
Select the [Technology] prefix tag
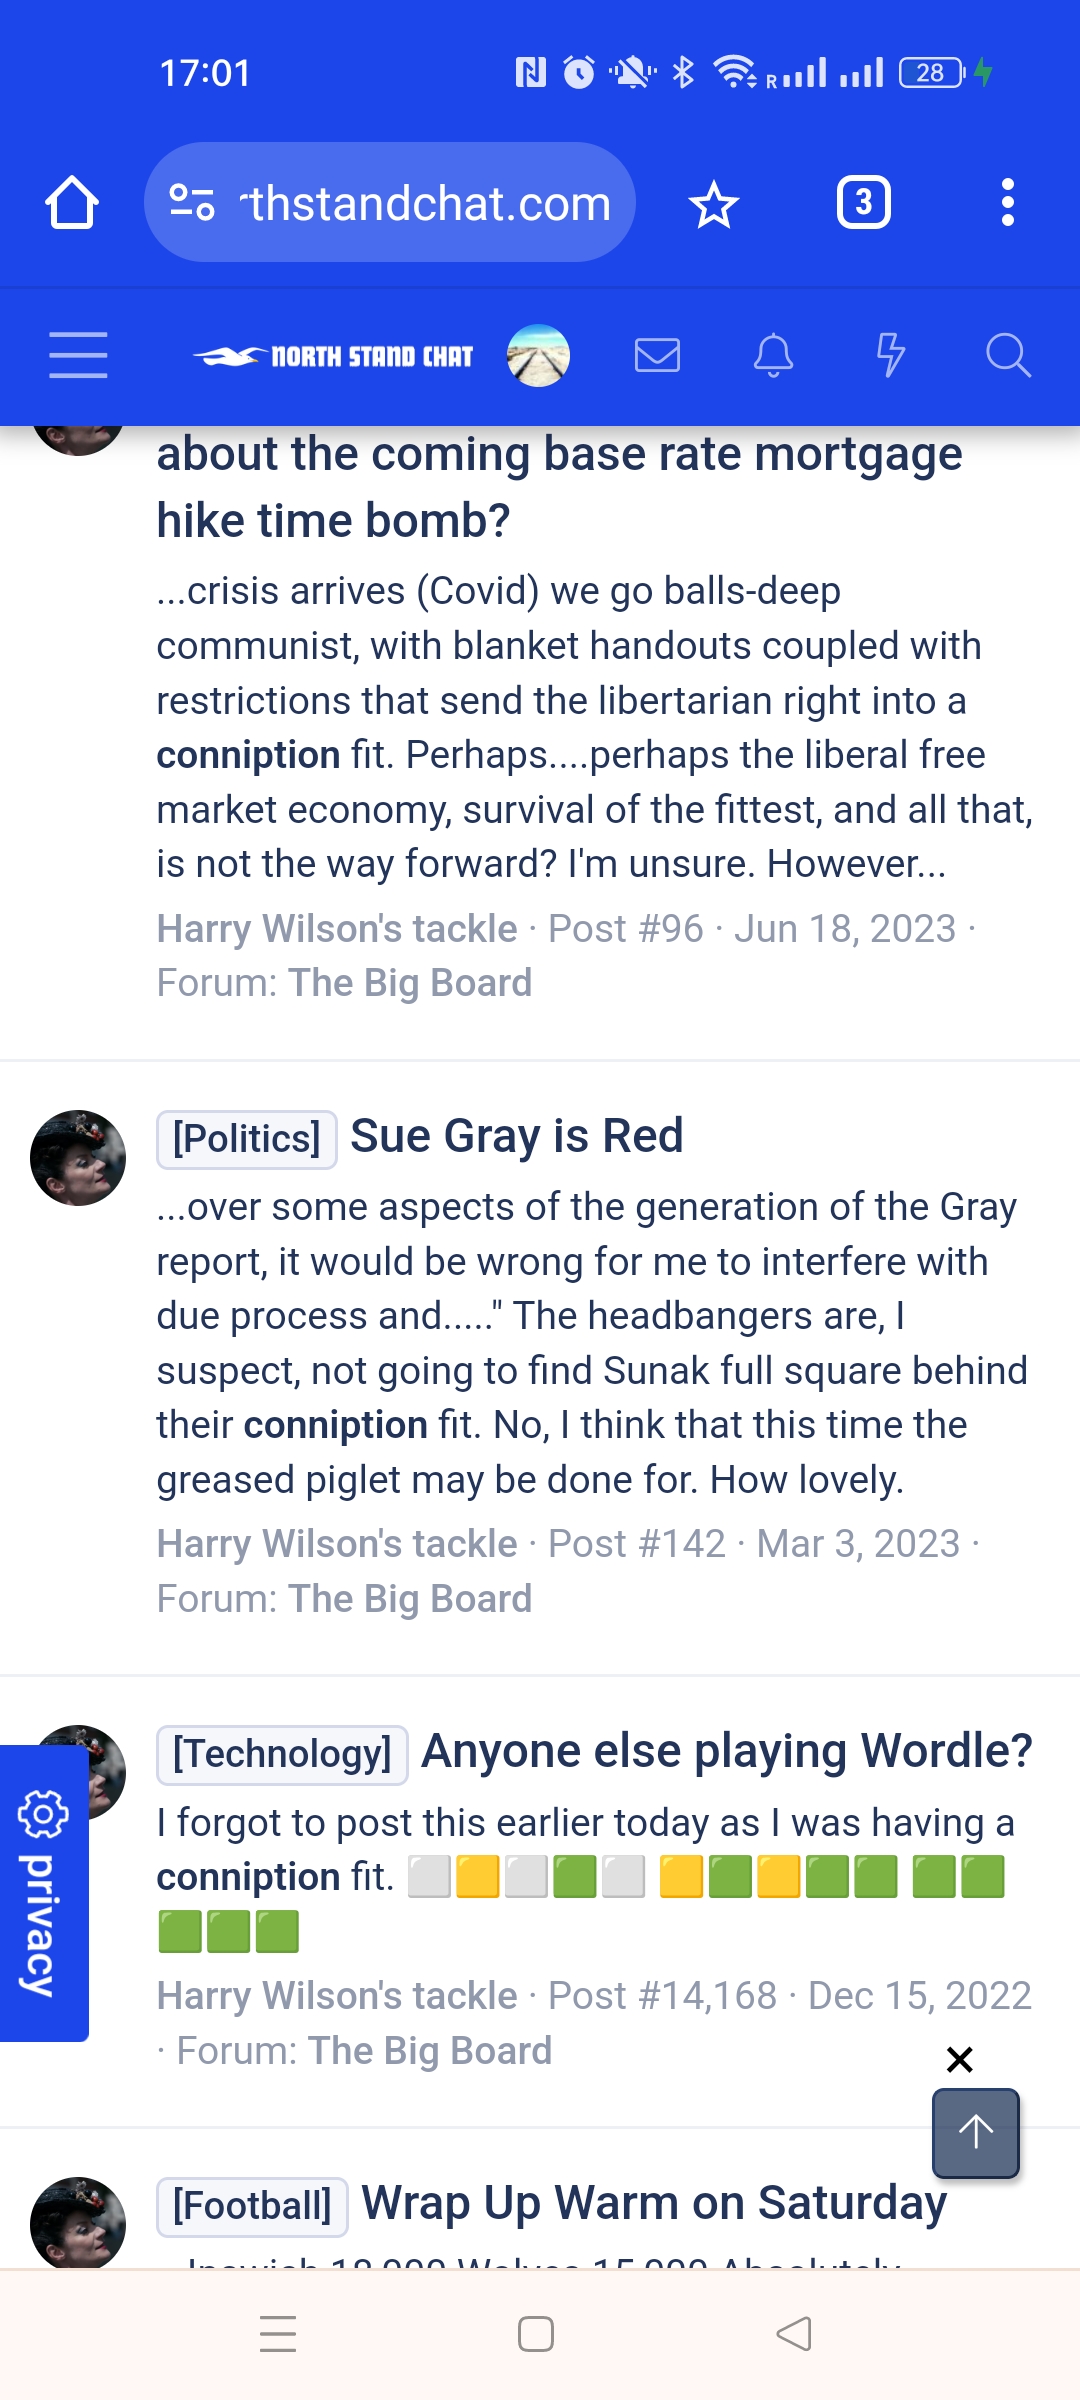[282, 1754]
